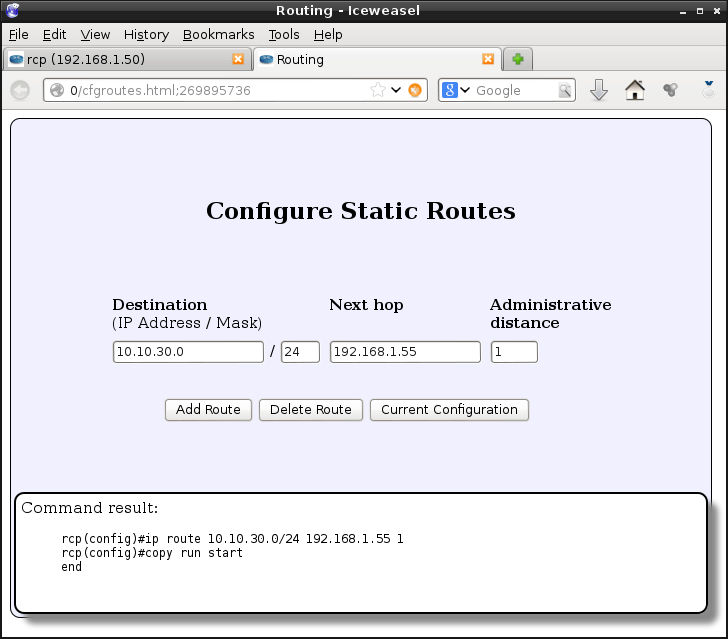The image size is (728, 639).
Task: Open the Edit menu
Action: (x=54, y=35)
